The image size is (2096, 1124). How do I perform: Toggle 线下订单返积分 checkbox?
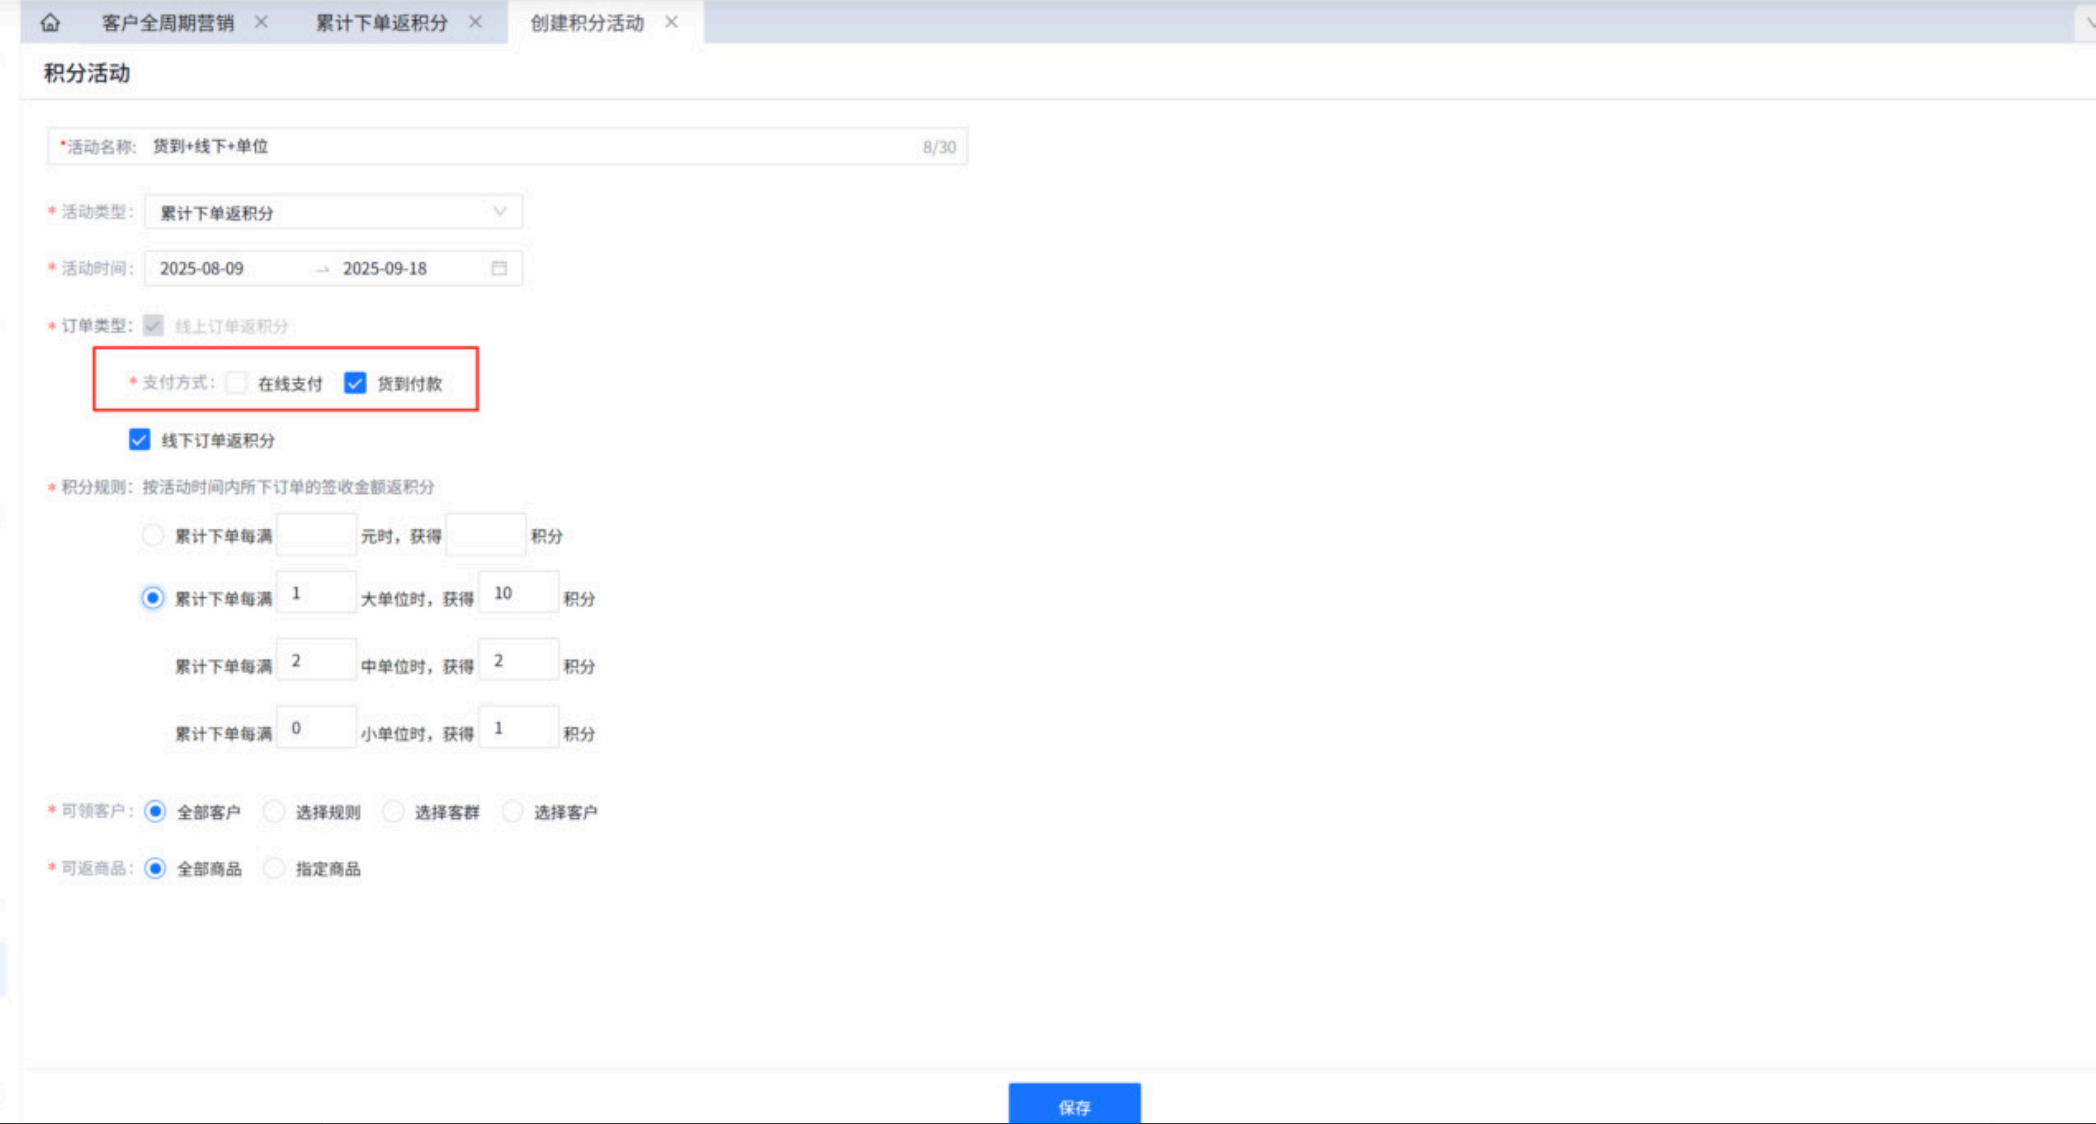pos(140,440)
